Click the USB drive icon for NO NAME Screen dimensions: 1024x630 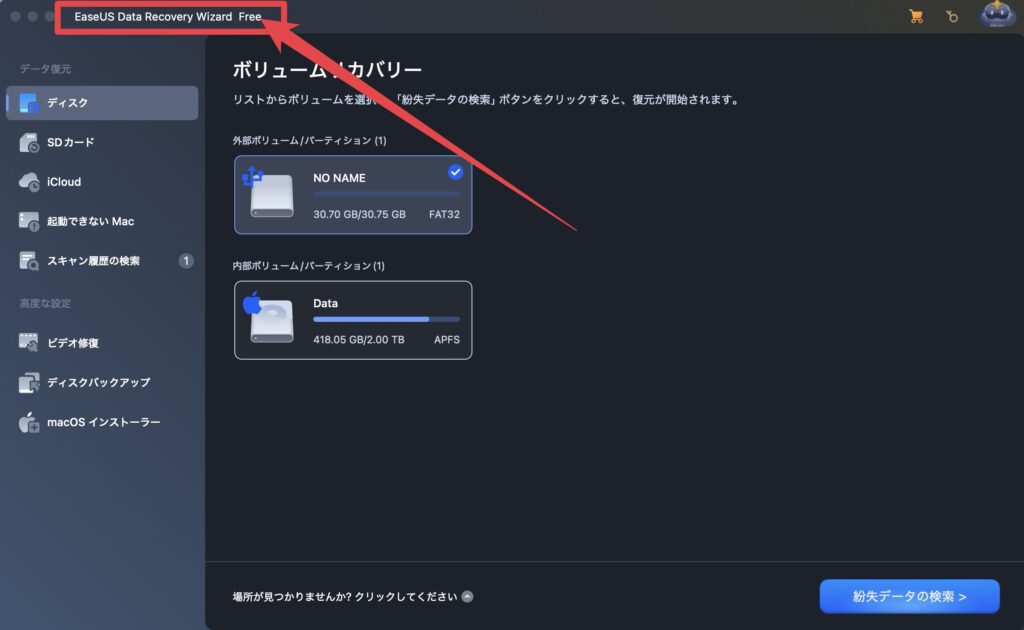pos(270,194)
